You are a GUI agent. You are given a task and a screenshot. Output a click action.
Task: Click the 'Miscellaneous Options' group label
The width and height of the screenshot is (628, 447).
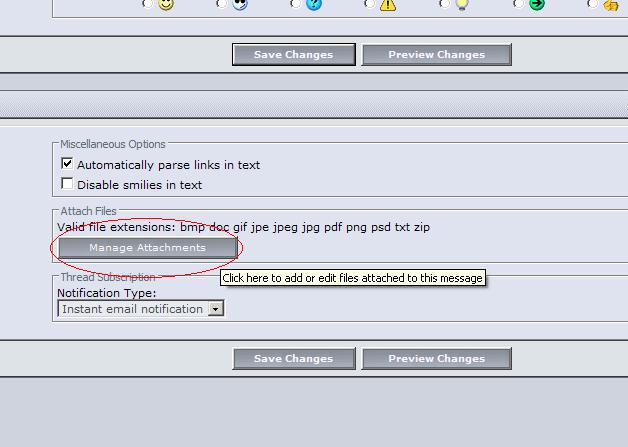(113, 144)
